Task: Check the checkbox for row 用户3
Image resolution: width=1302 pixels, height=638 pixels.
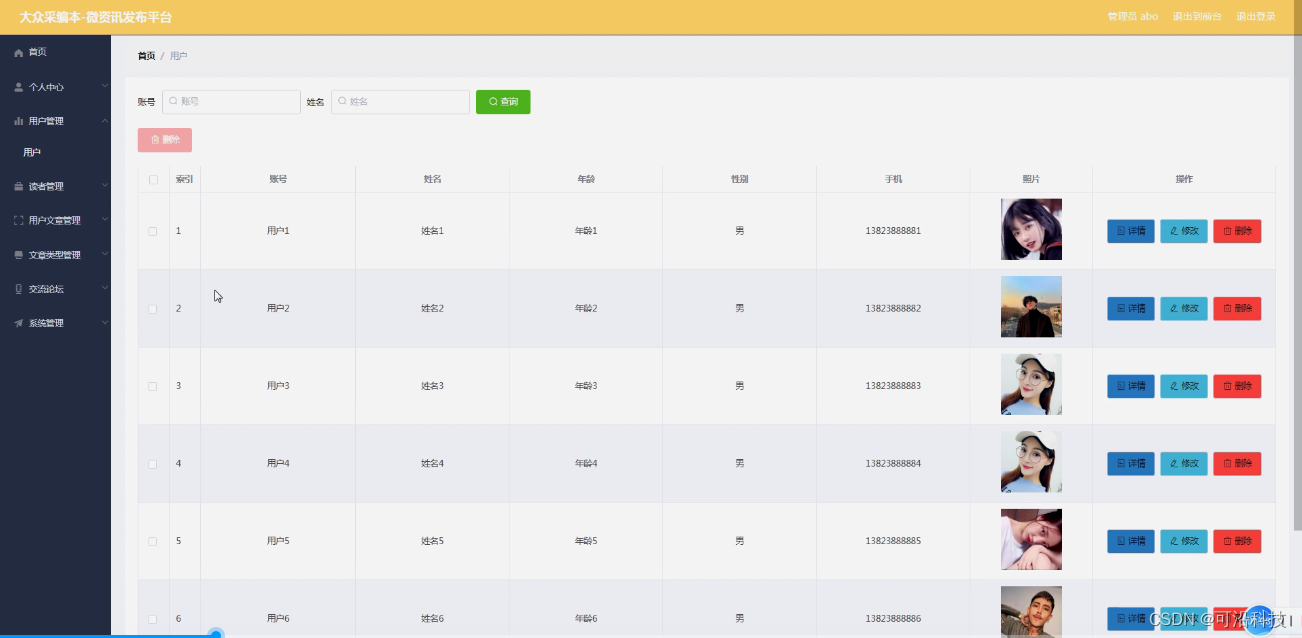Action: 153,386
